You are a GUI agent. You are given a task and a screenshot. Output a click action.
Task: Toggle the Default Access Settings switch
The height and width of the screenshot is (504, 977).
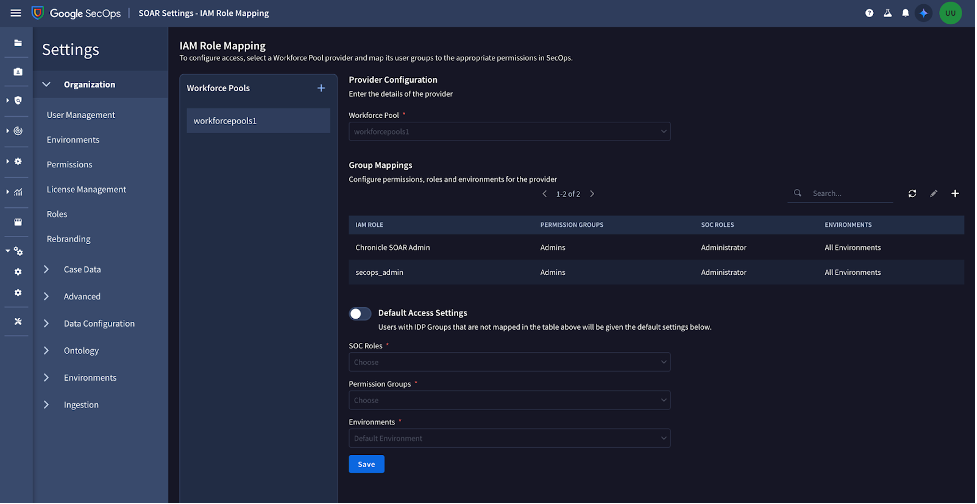(360, 314)
